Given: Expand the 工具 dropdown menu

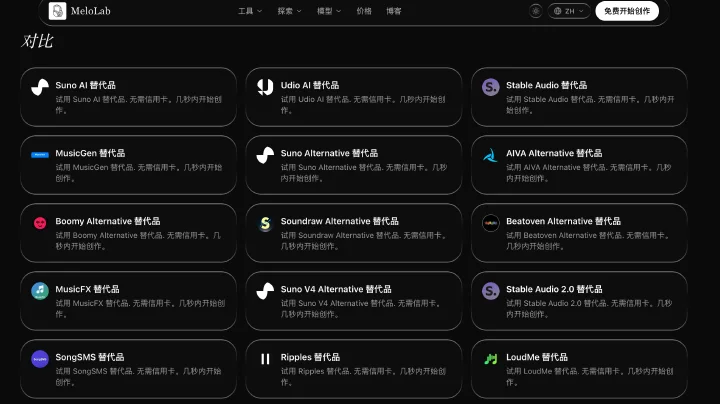Looking at the screenshot, I should click(250, 11).
